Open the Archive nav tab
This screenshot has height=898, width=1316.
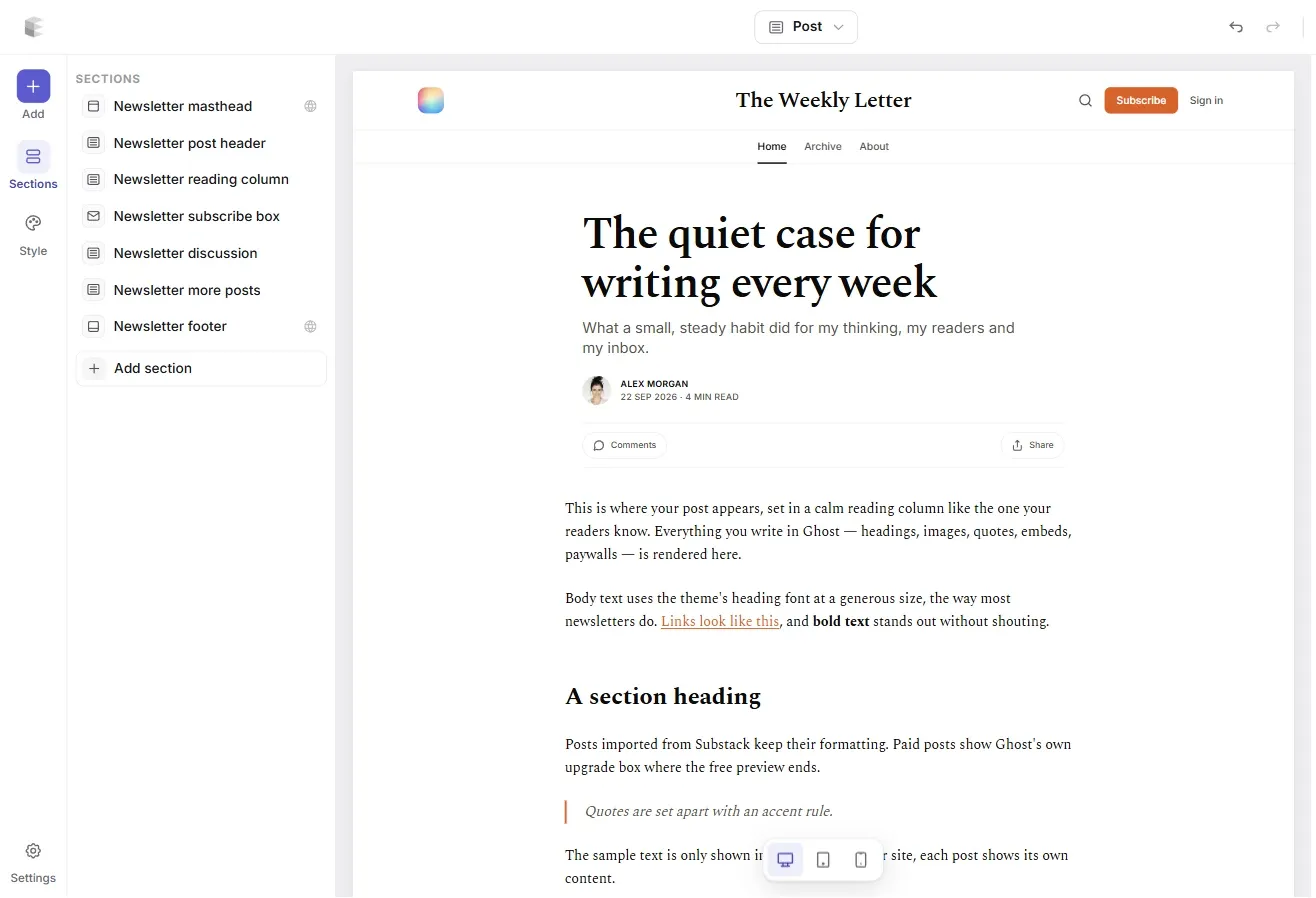[823, 146]
